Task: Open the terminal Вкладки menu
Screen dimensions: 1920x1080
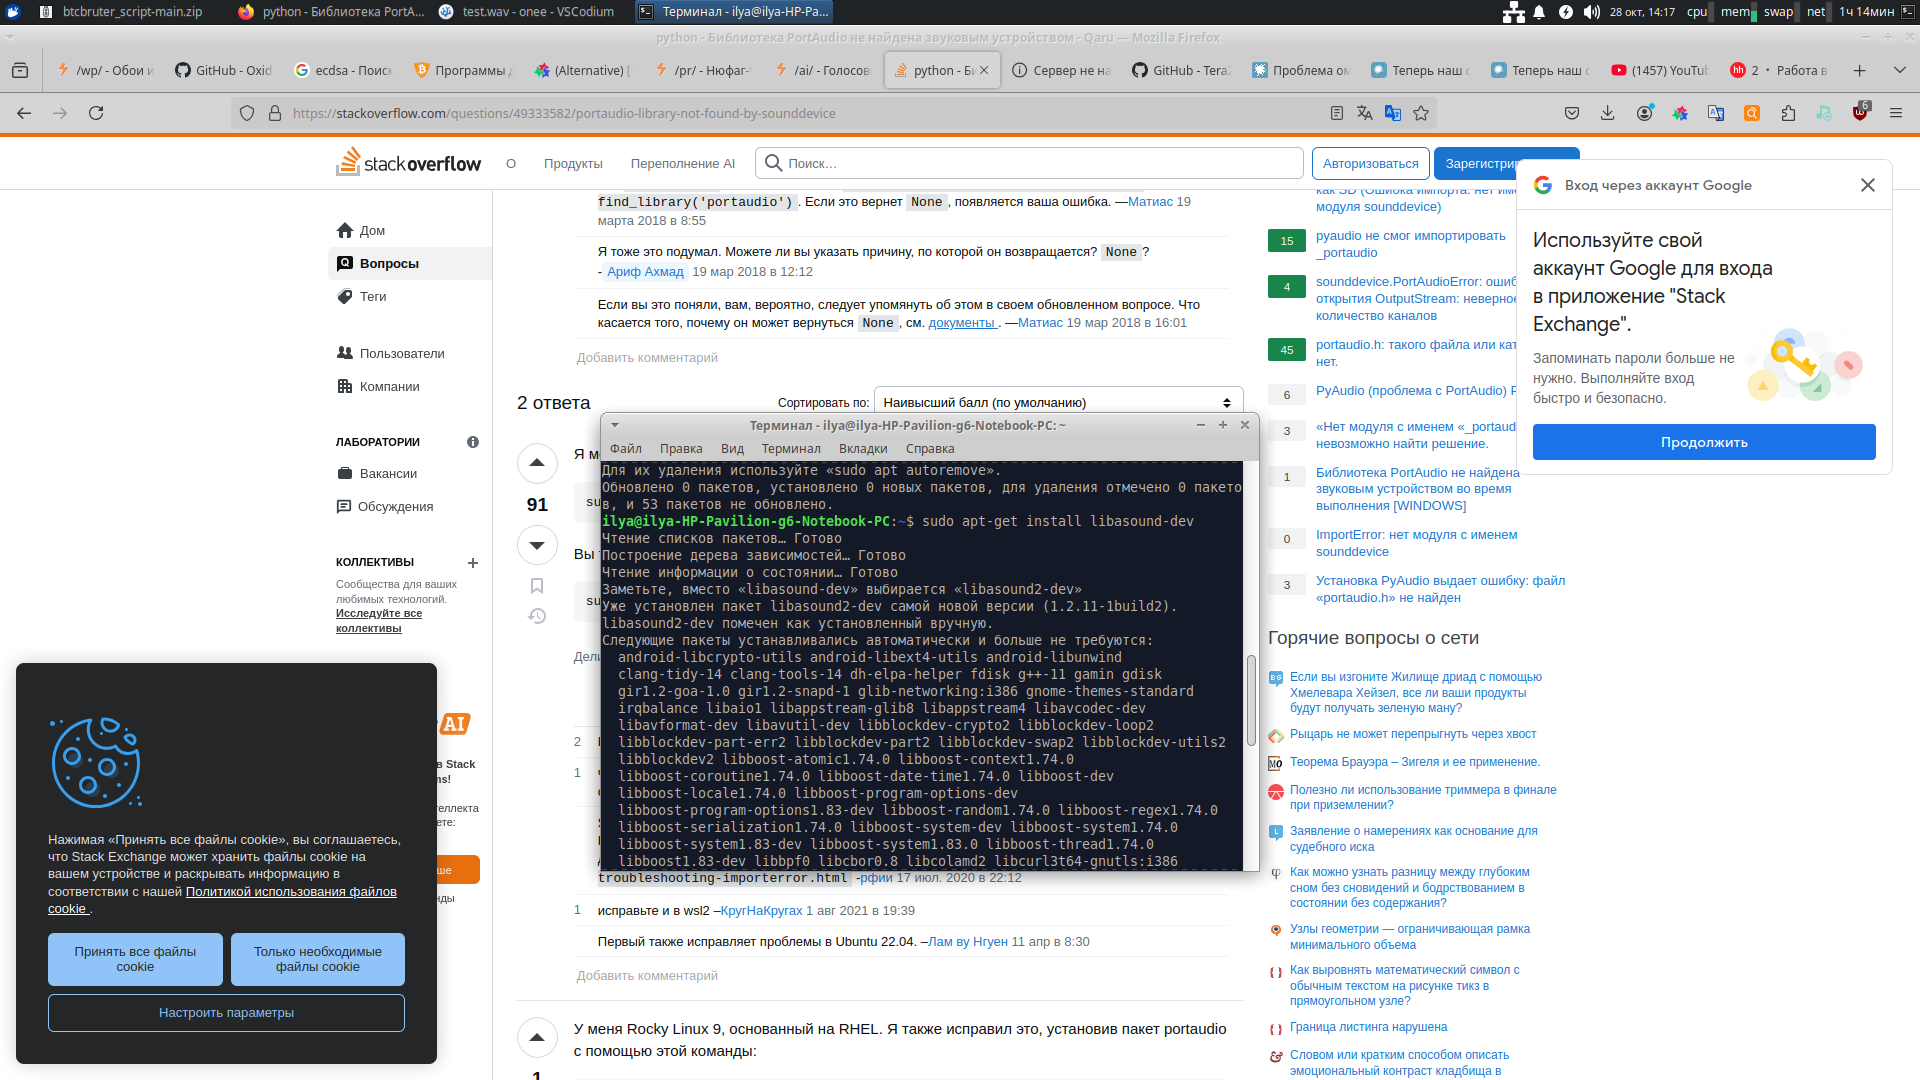Action: click(863, 449)
